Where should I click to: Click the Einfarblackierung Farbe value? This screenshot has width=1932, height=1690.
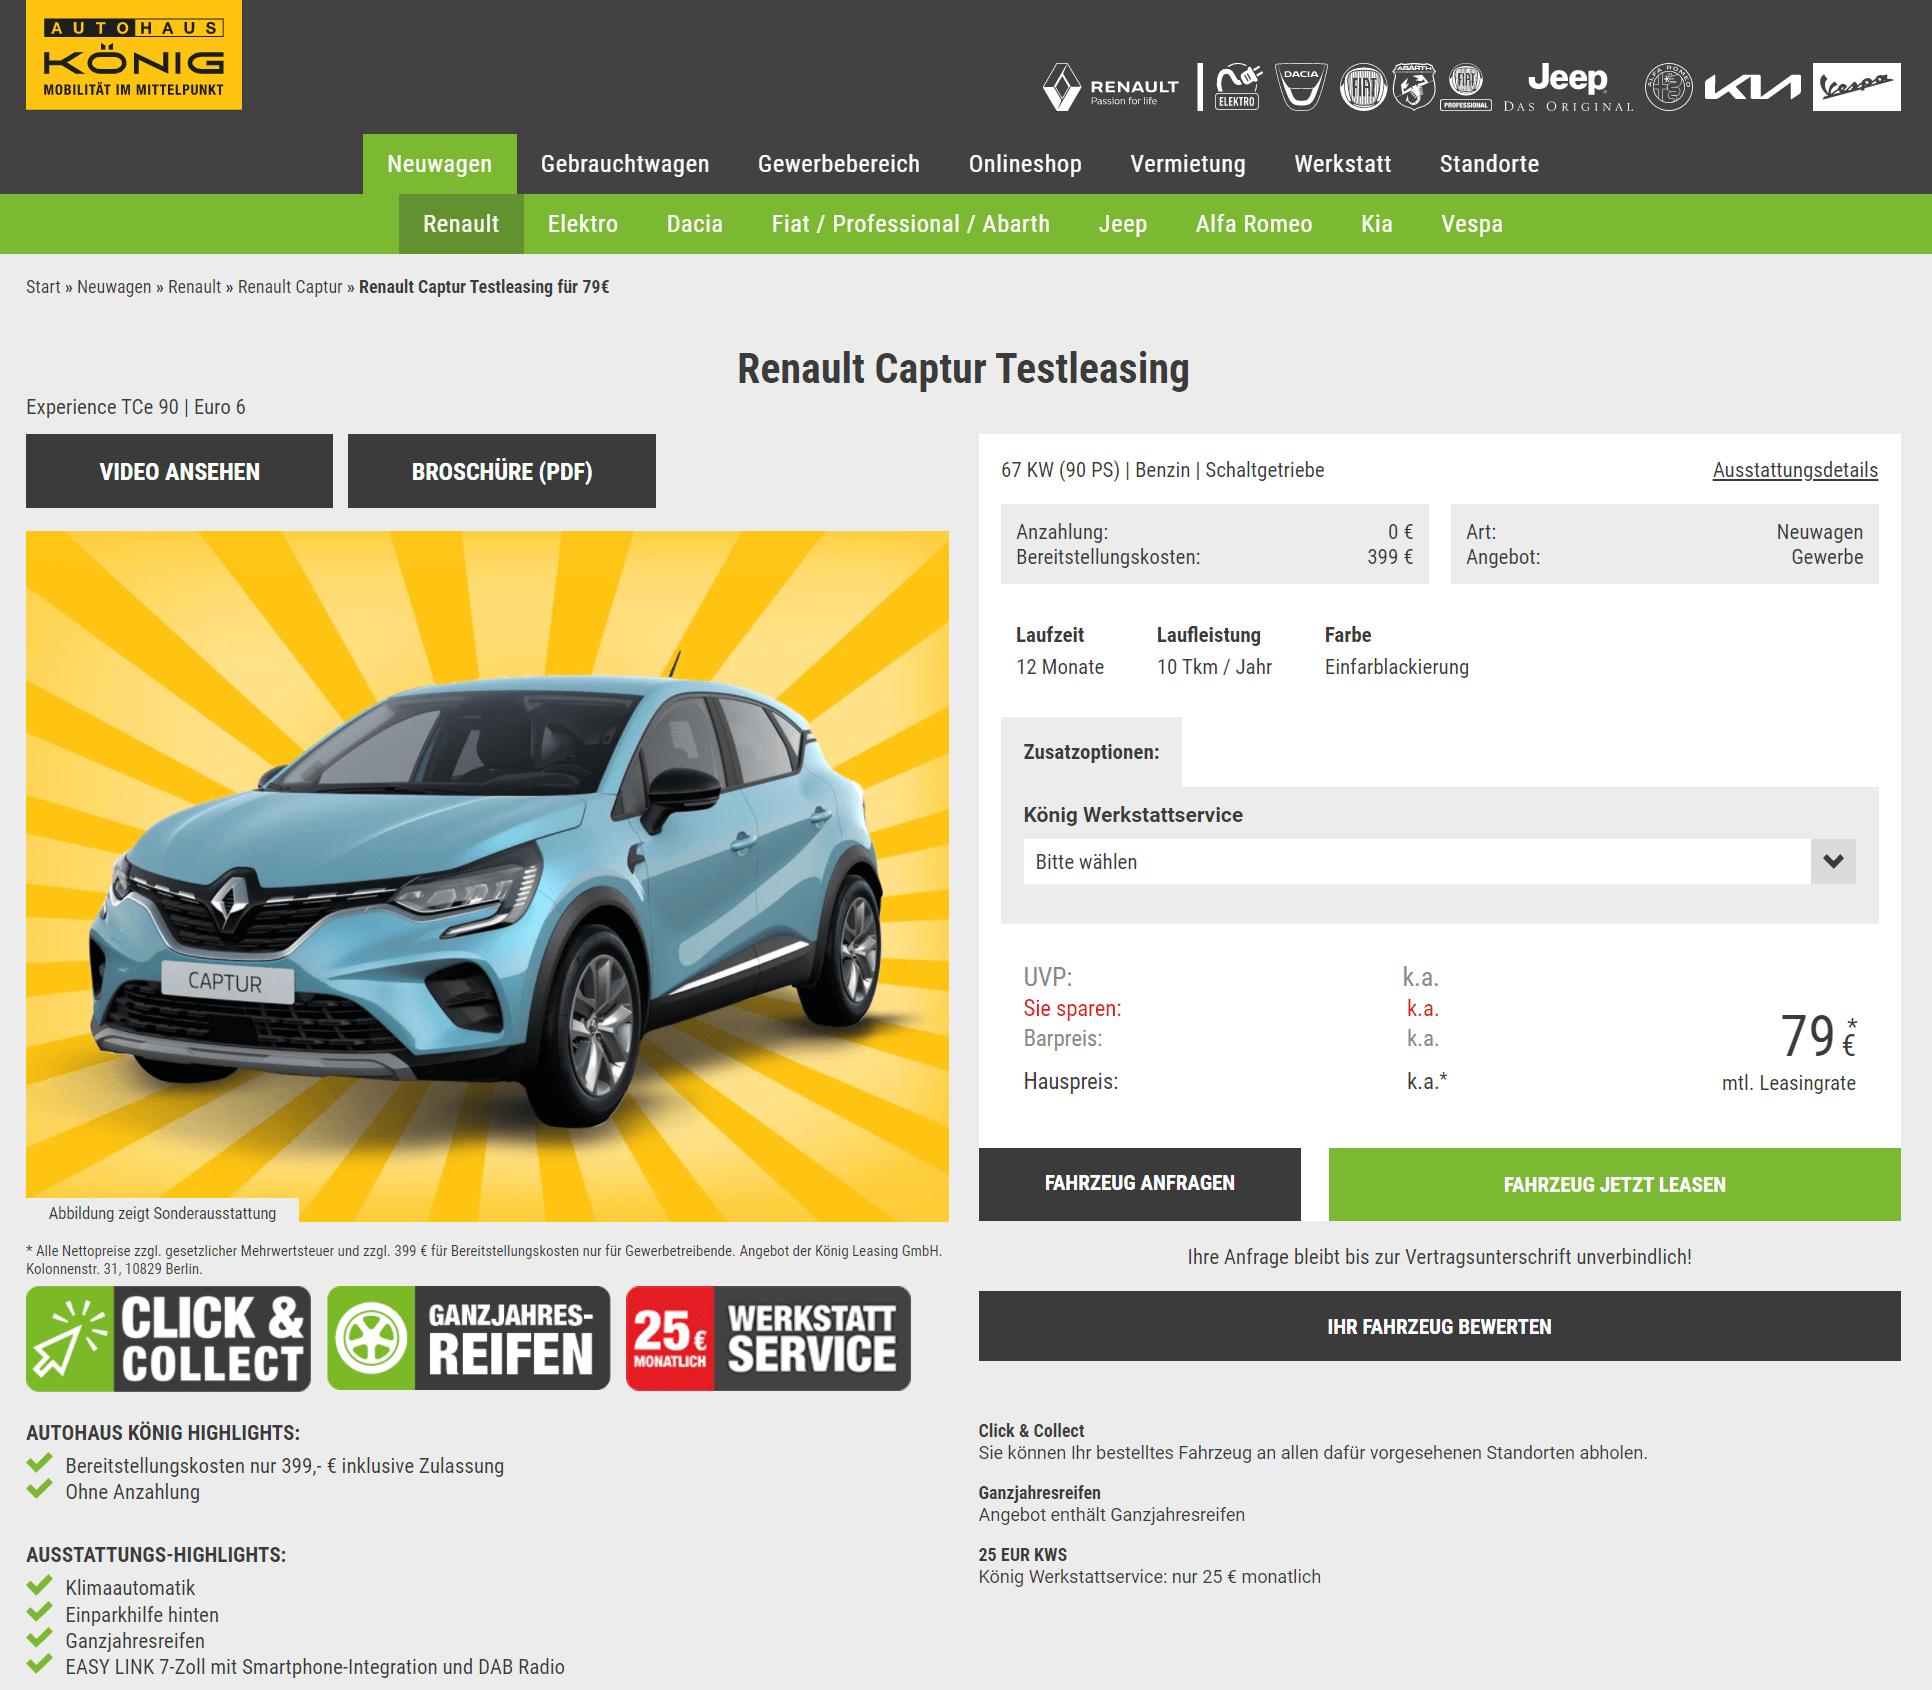click(x=1396, y=667)
